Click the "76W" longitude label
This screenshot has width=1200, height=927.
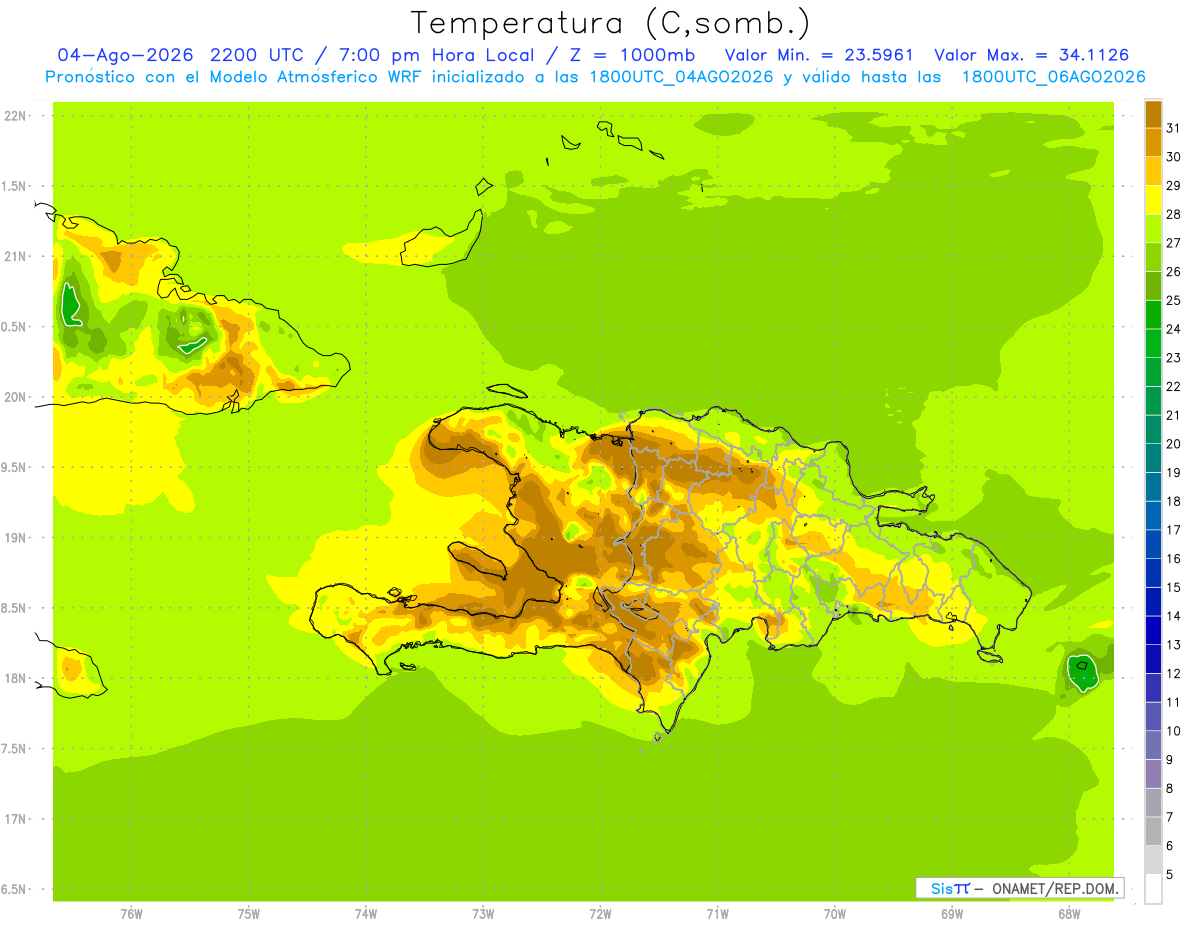130,913
